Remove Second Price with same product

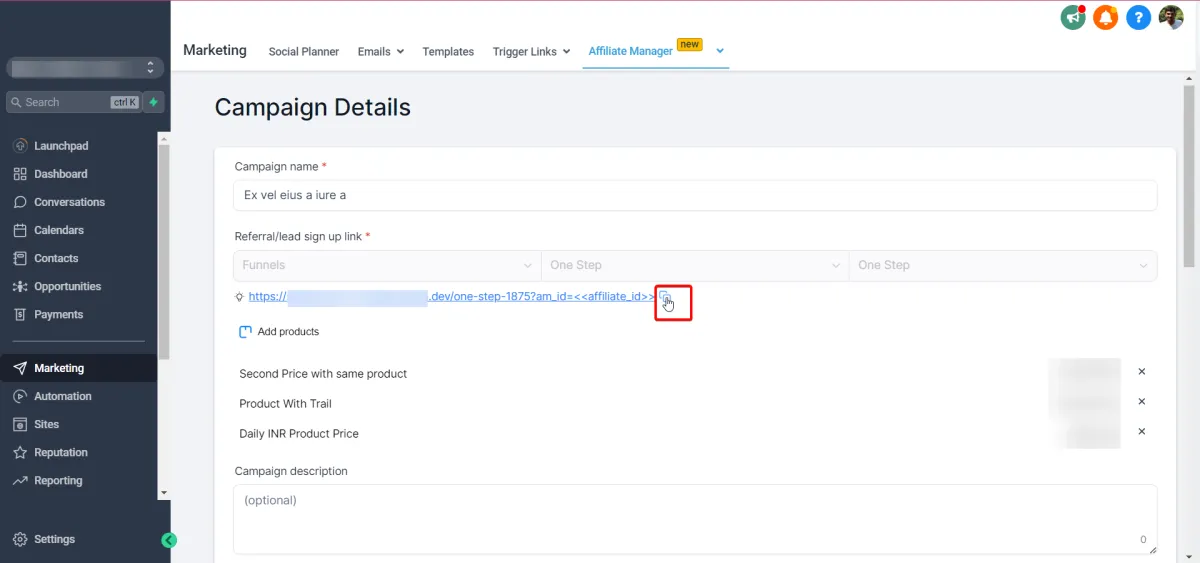1142,372
